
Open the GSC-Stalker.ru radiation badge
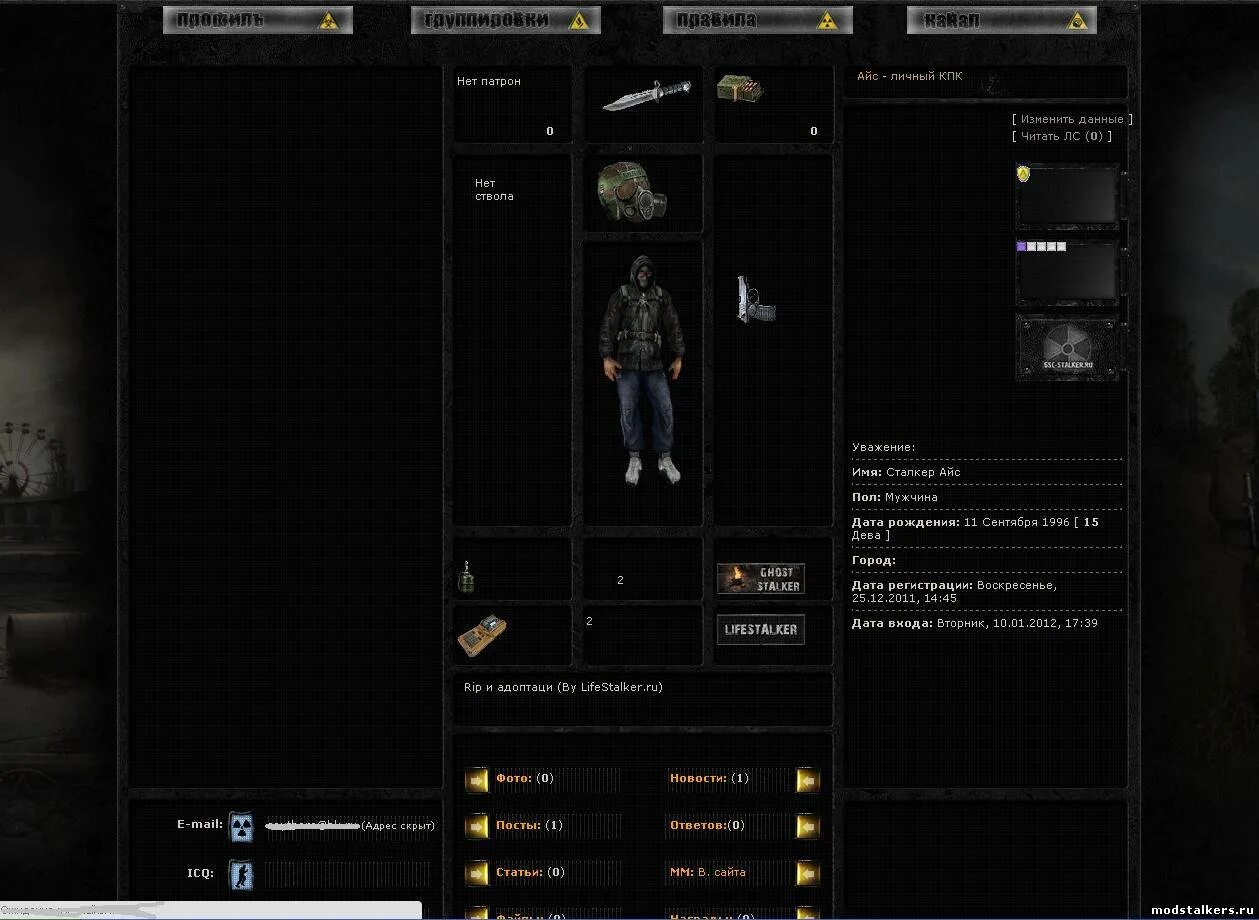coord(1067,347)
